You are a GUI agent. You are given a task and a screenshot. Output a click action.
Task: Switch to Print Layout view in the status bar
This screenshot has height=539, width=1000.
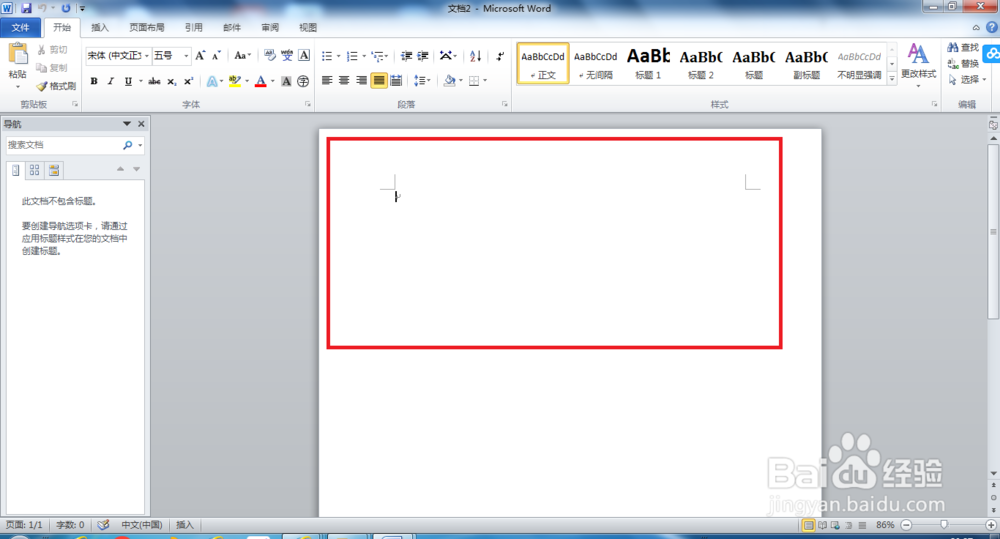coord(808,525)
